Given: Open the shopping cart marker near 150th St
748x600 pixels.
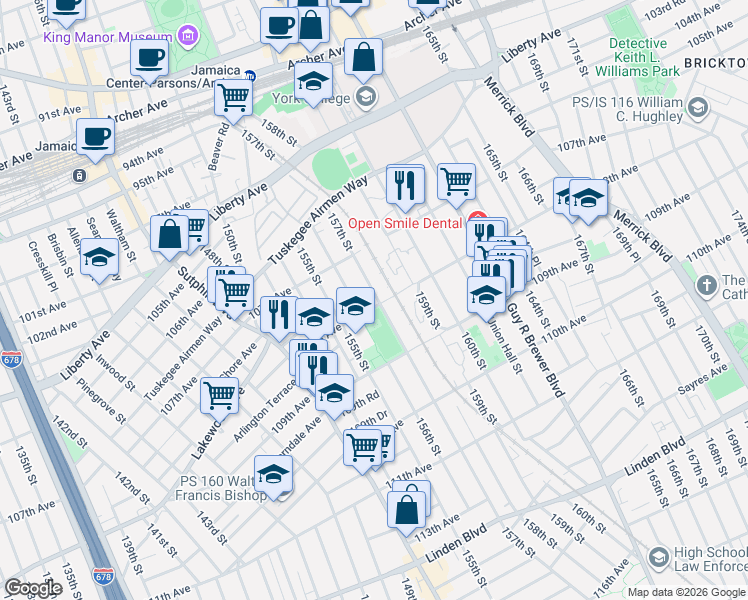Looking at the screenshot, I should tap(234, 296).
